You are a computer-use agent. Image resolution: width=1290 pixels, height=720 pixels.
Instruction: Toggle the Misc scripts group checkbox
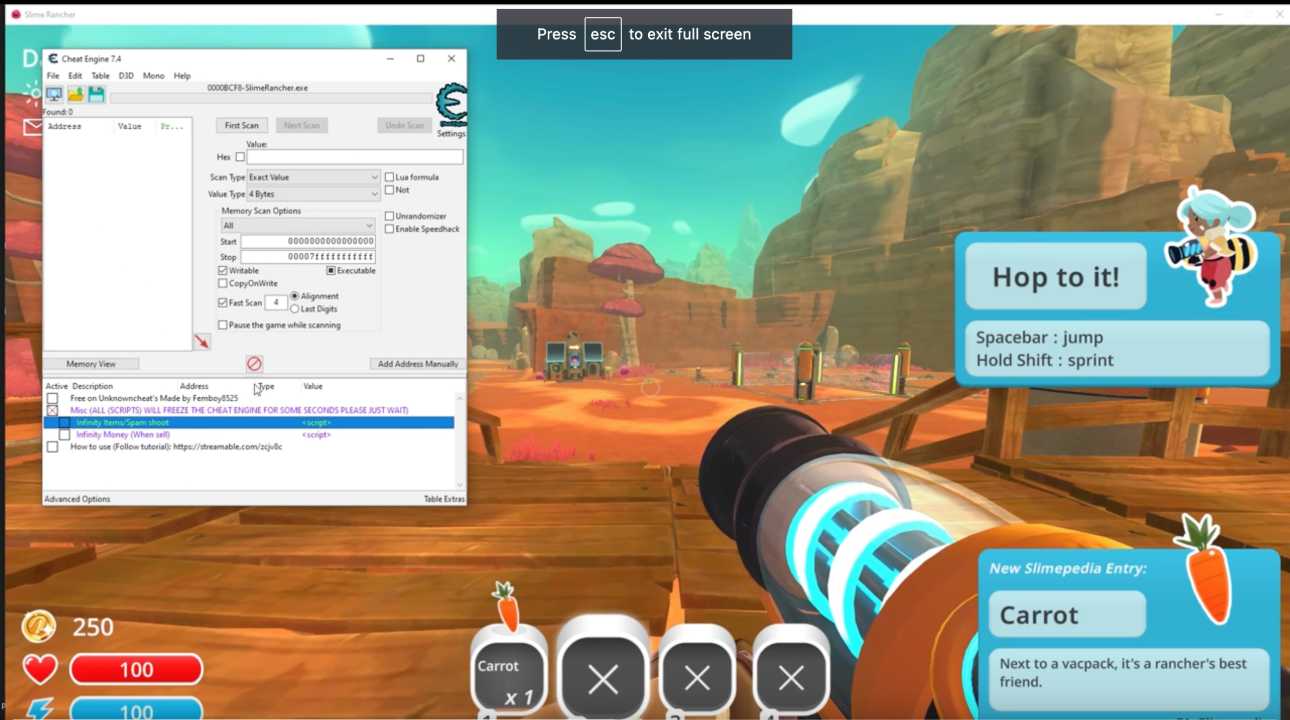click(x=52, y=411)
